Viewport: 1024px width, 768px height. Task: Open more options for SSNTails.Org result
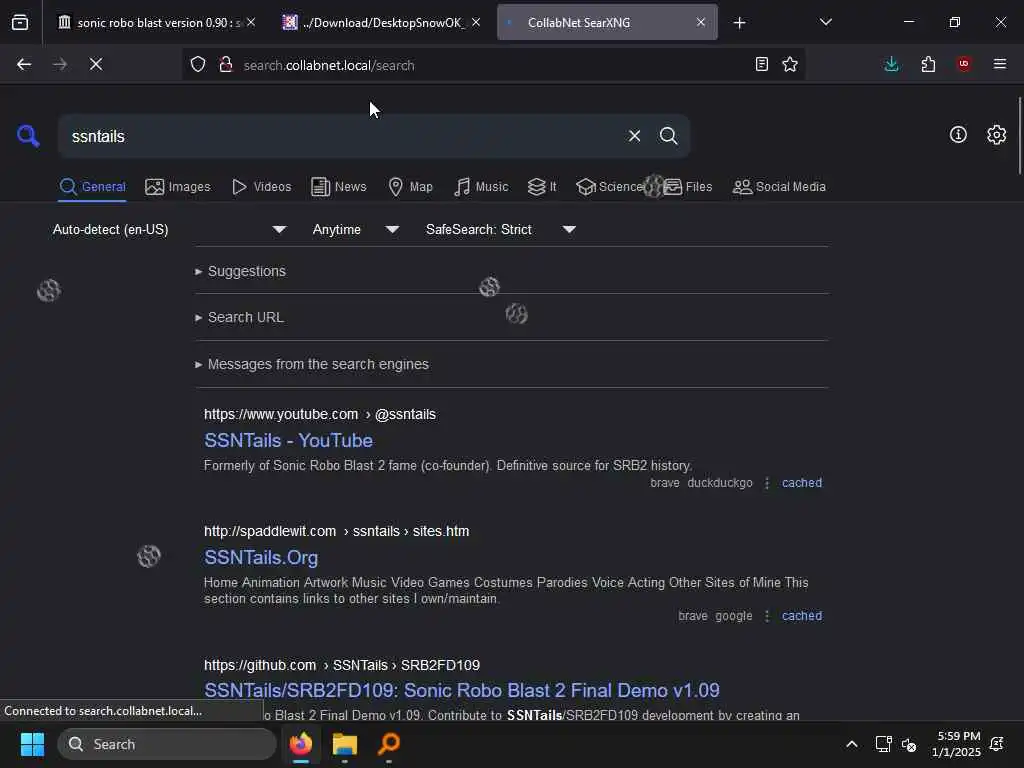pos(767,616)
